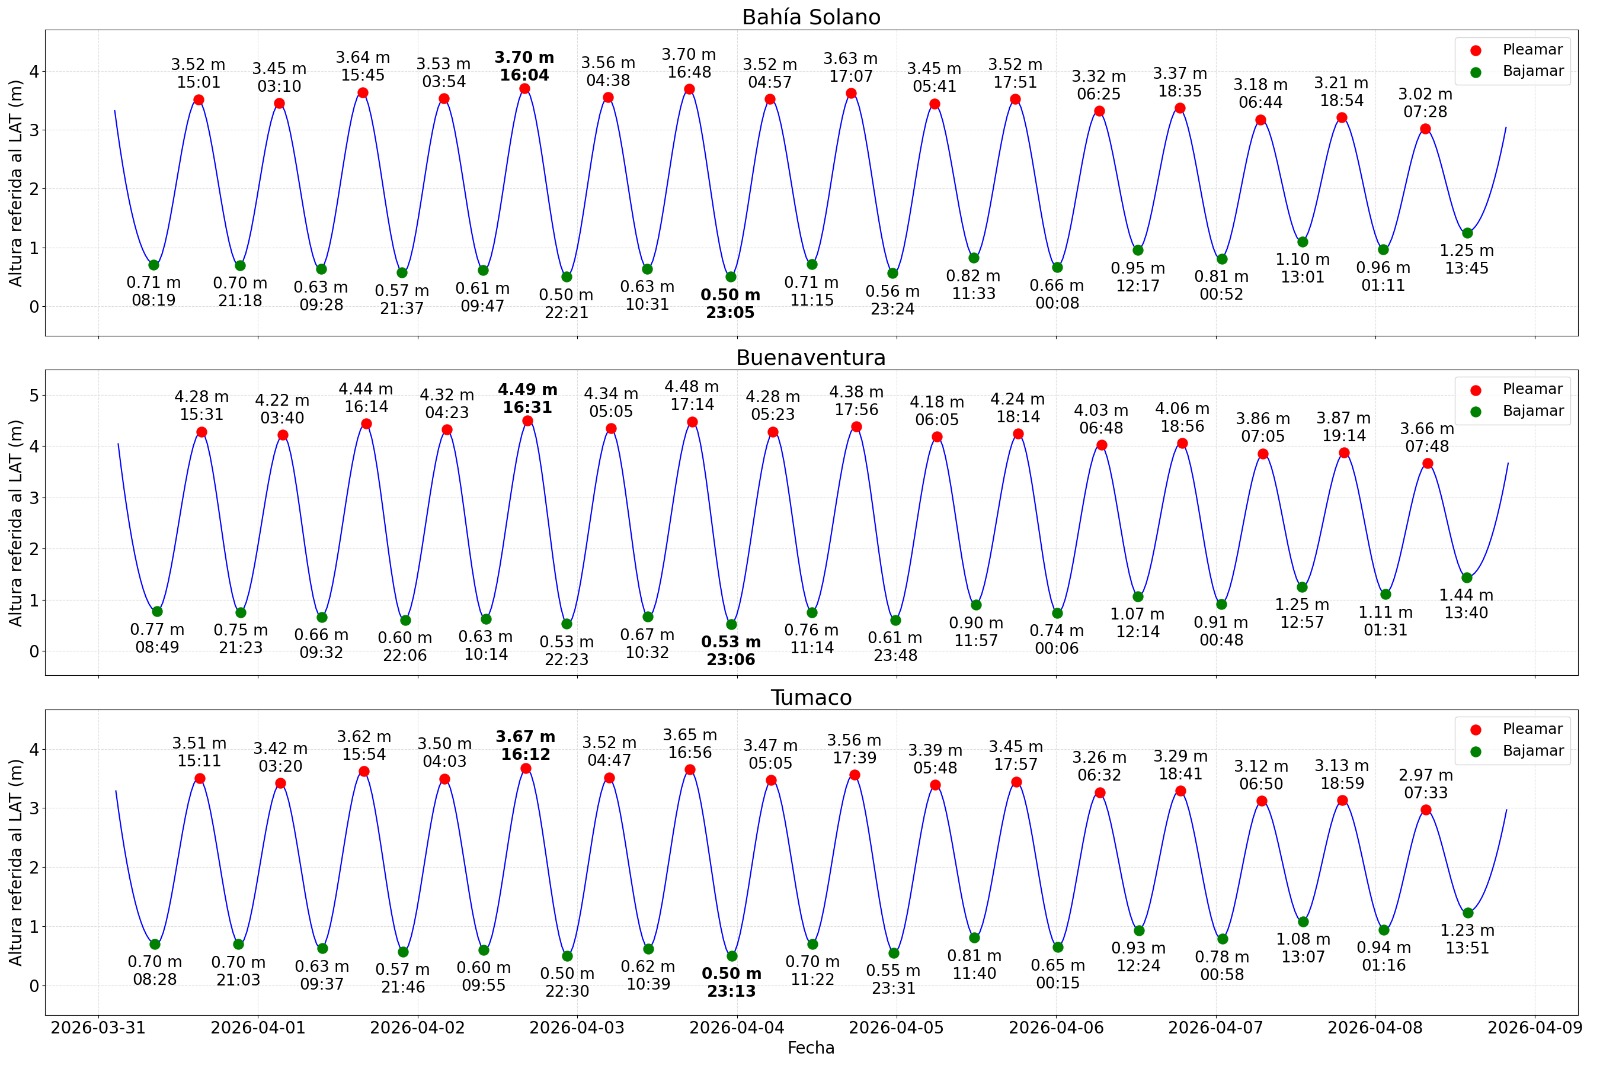The width and height of the screenshot is (1600, 1066).
Task: Click the 4.49 m high tide marker in Buenaventura
Action: pos(529,420)
